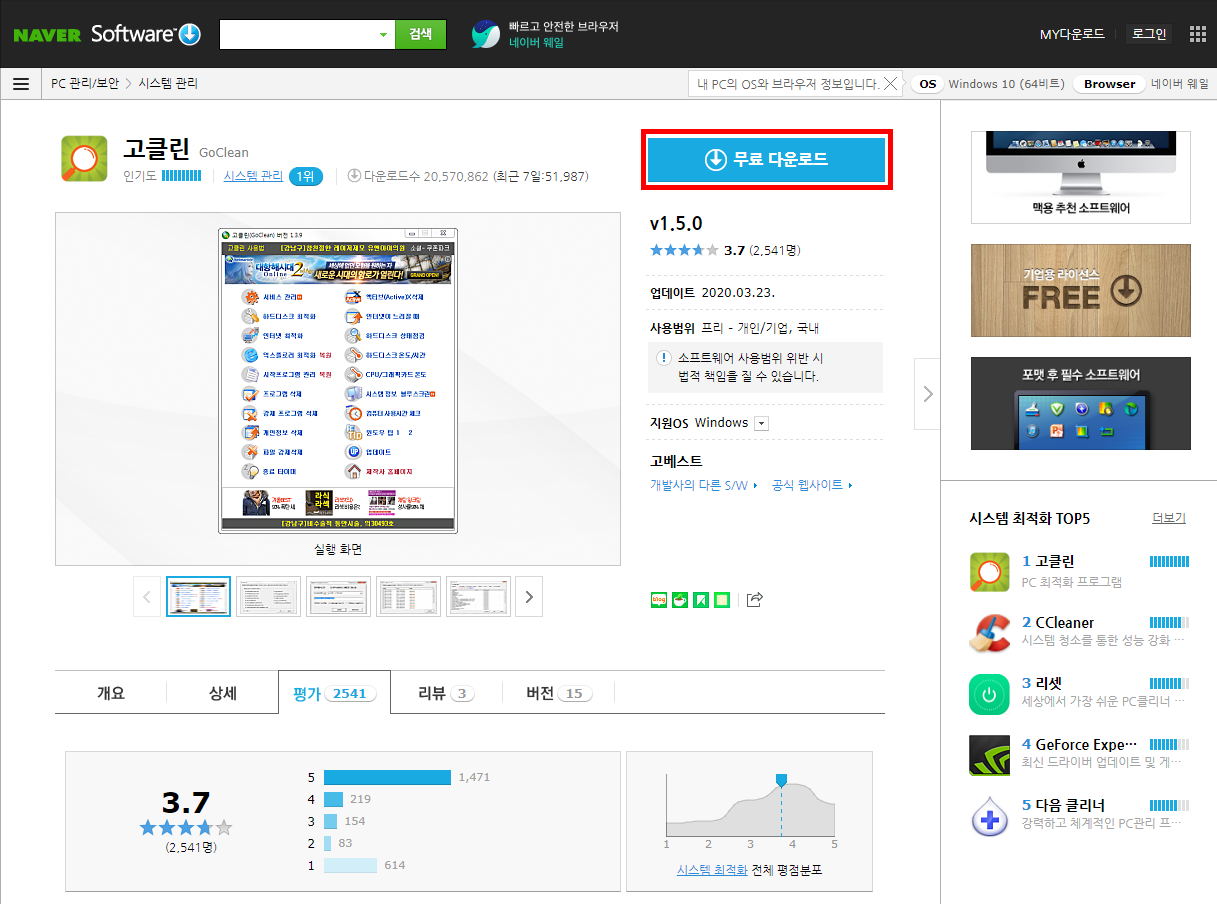
Task: Switch to the 개요 tab
Action: [x=111, y=693]
